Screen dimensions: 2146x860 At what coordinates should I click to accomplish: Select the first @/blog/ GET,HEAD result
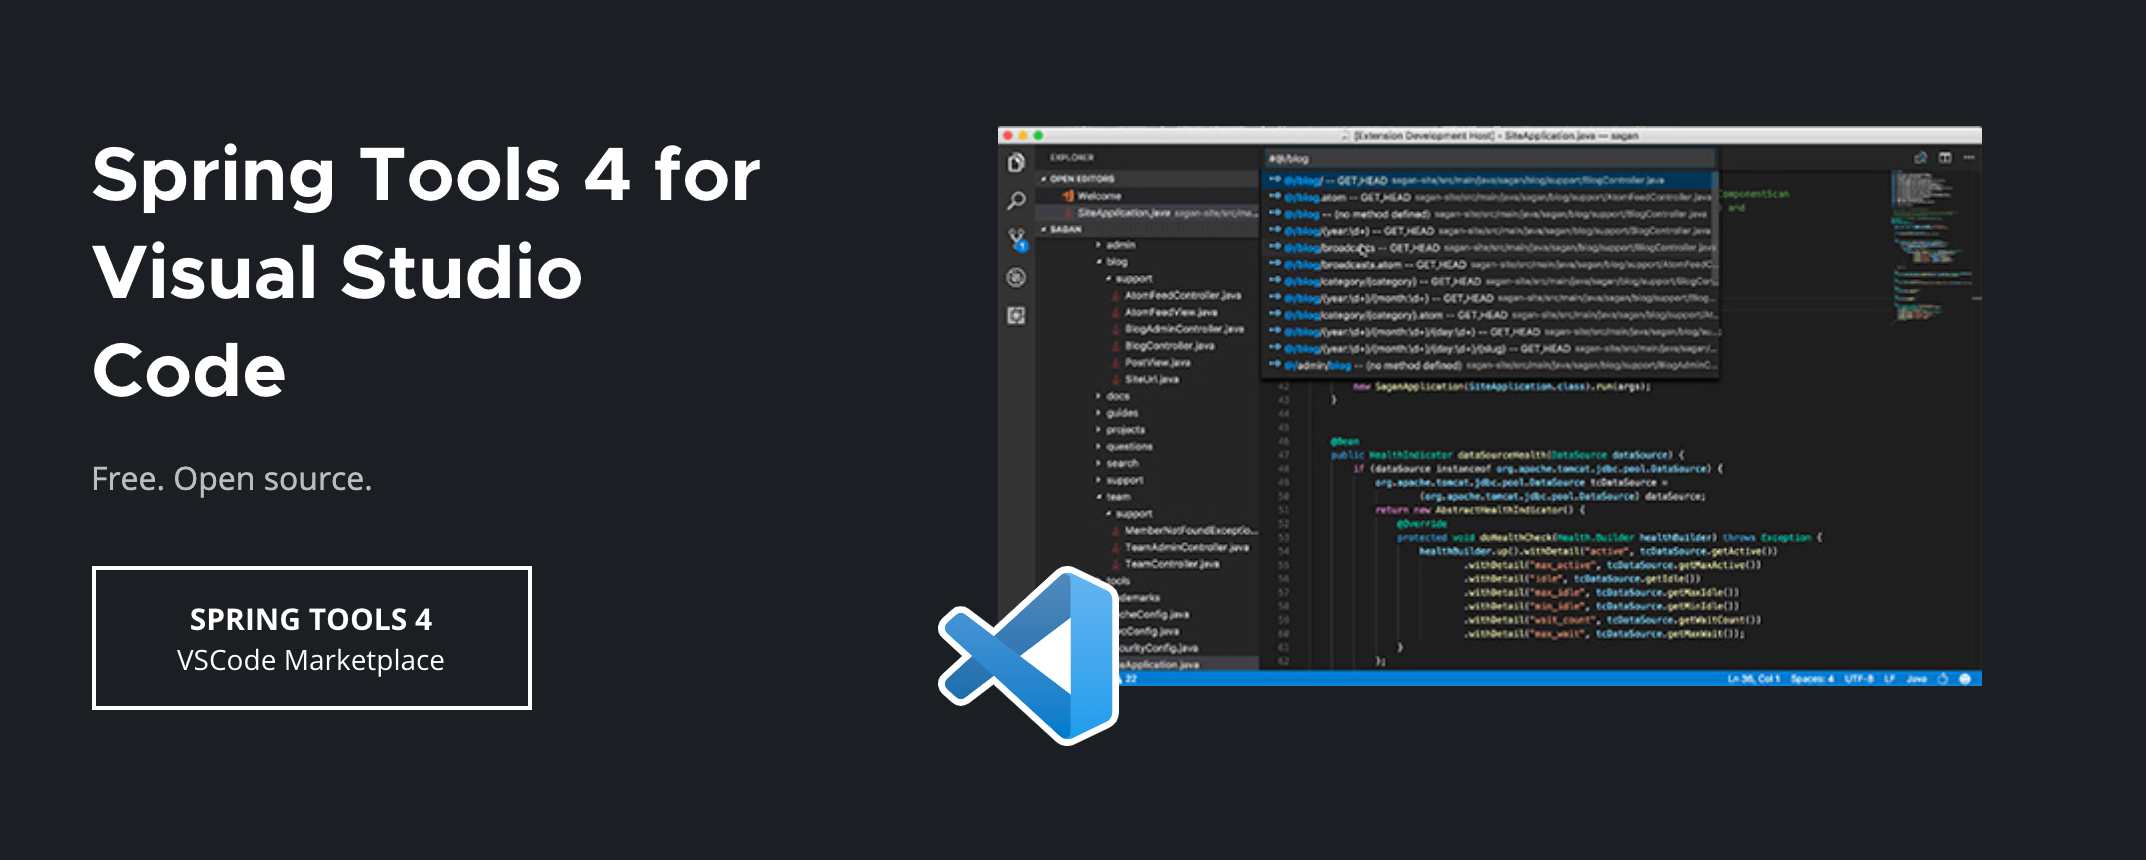(x=1489, y=181)
